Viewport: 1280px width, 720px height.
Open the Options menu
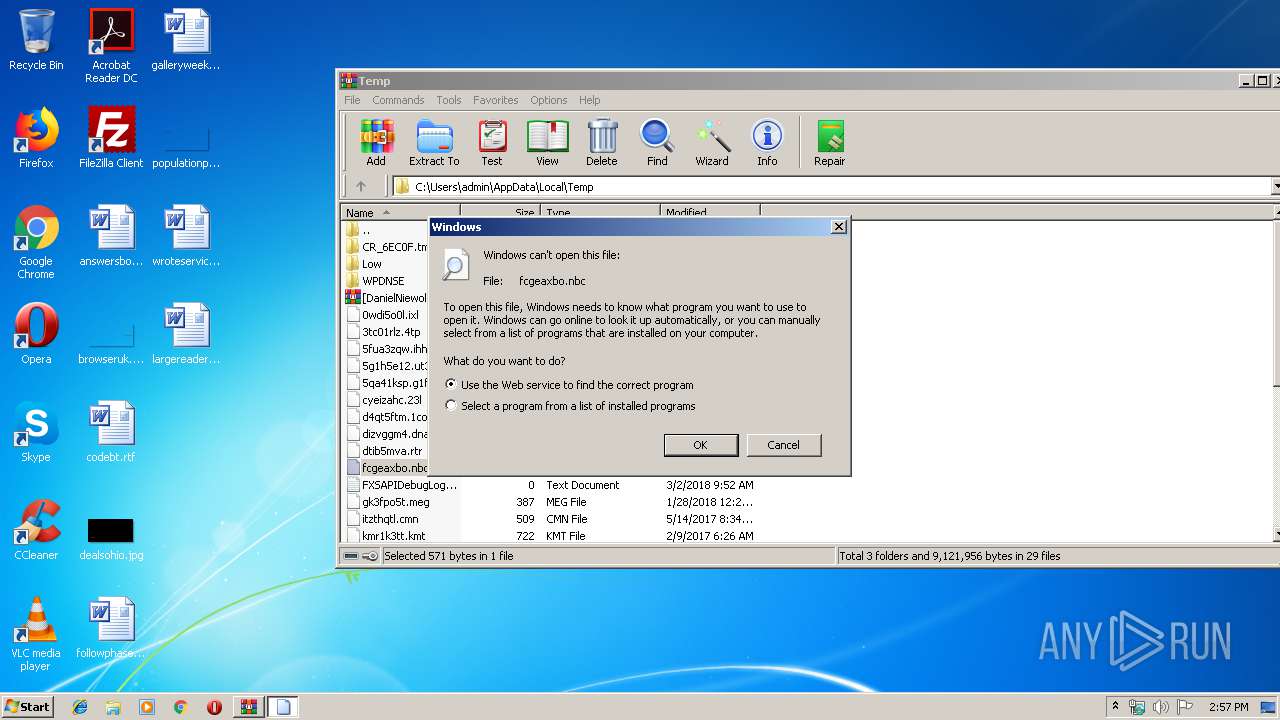click(x=548, y=100)
